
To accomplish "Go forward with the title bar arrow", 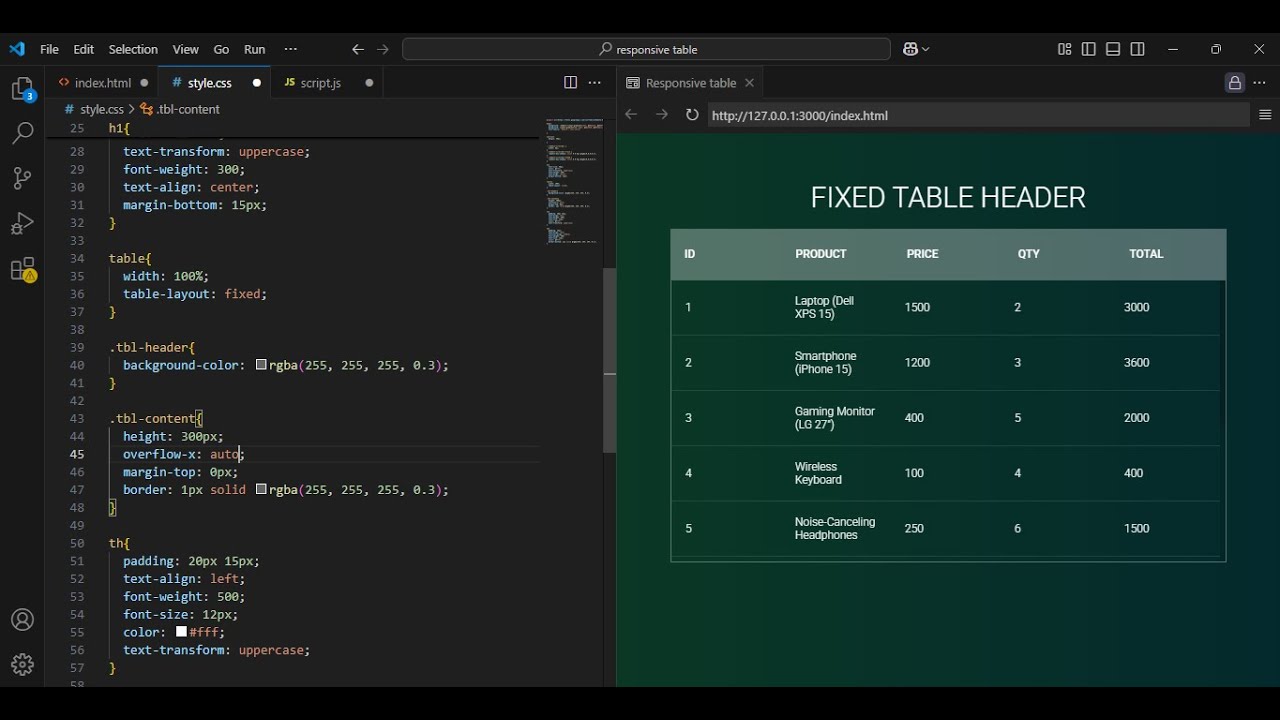I will point(383,49).
